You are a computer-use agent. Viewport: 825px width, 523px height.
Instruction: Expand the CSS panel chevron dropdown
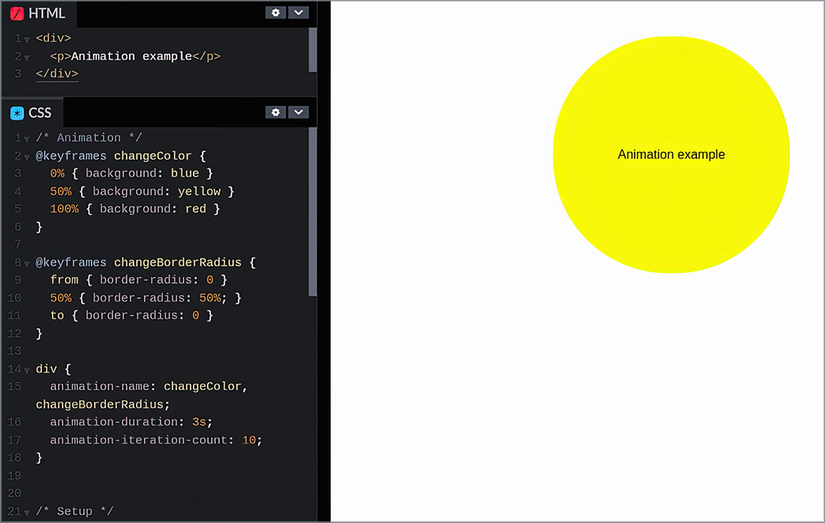298,112
